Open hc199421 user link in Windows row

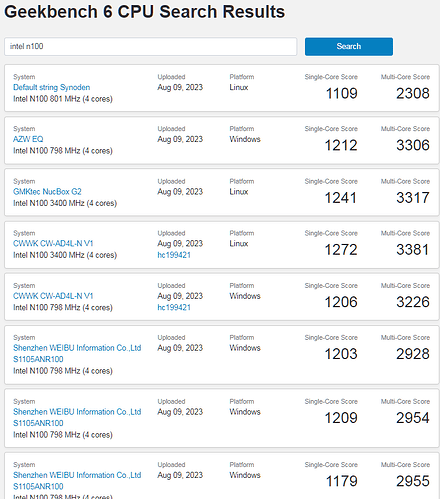coord(174,307)
